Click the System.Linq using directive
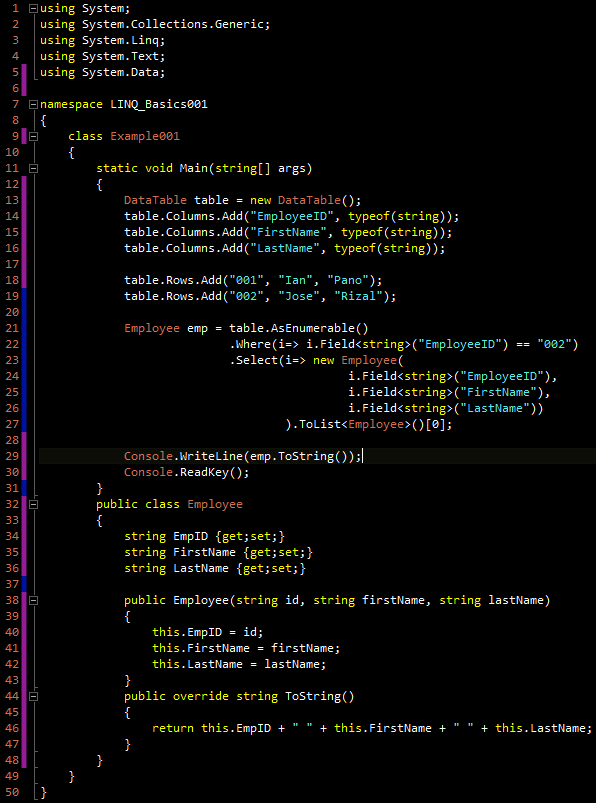The height and width of the screenshot is (803, 596). [103, 40]
